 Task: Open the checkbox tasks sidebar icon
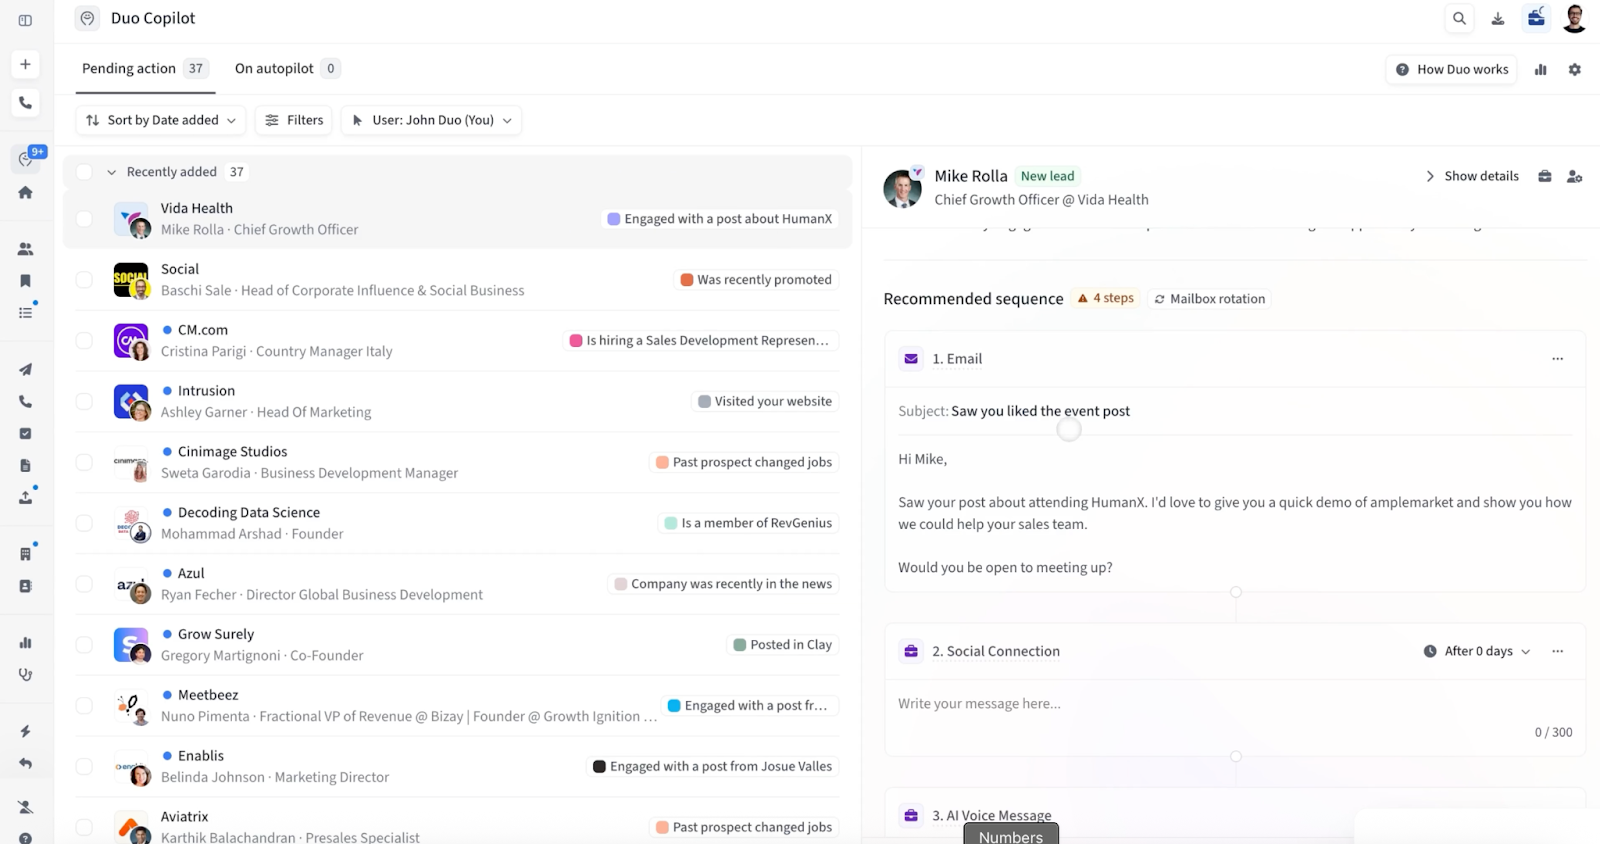pos(25,434)
